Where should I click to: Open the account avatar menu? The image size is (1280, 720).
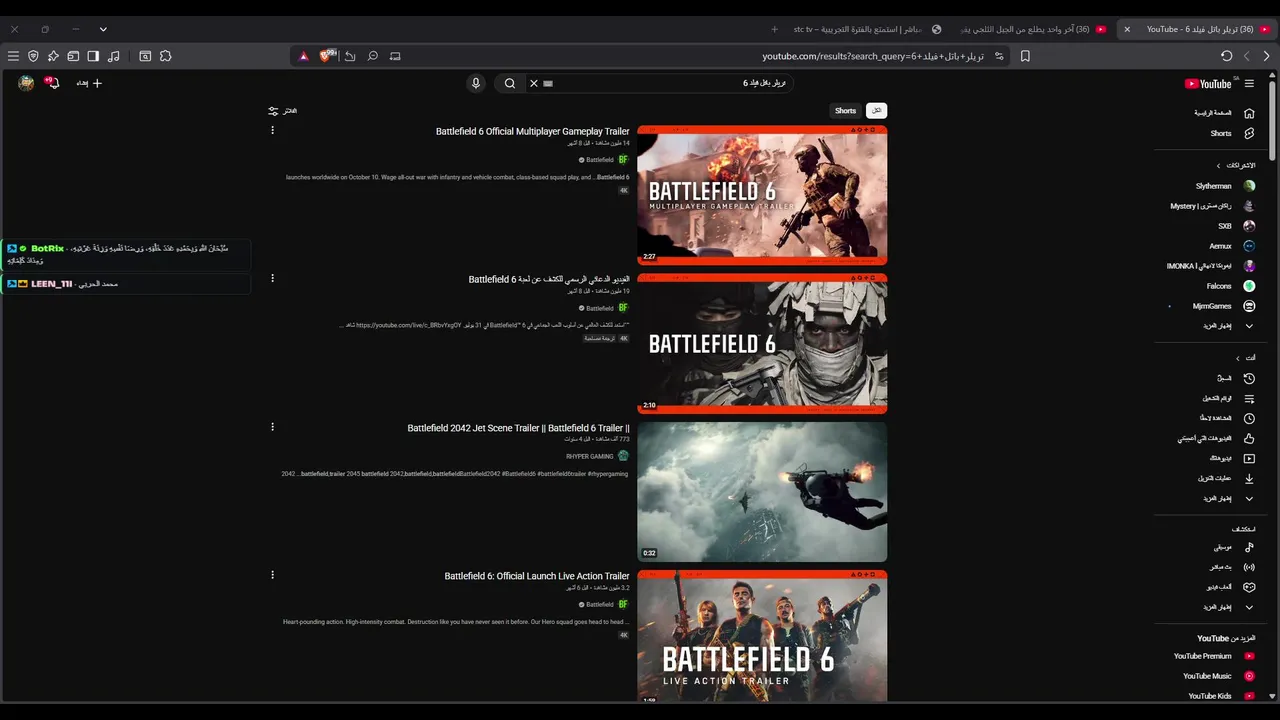26,83
